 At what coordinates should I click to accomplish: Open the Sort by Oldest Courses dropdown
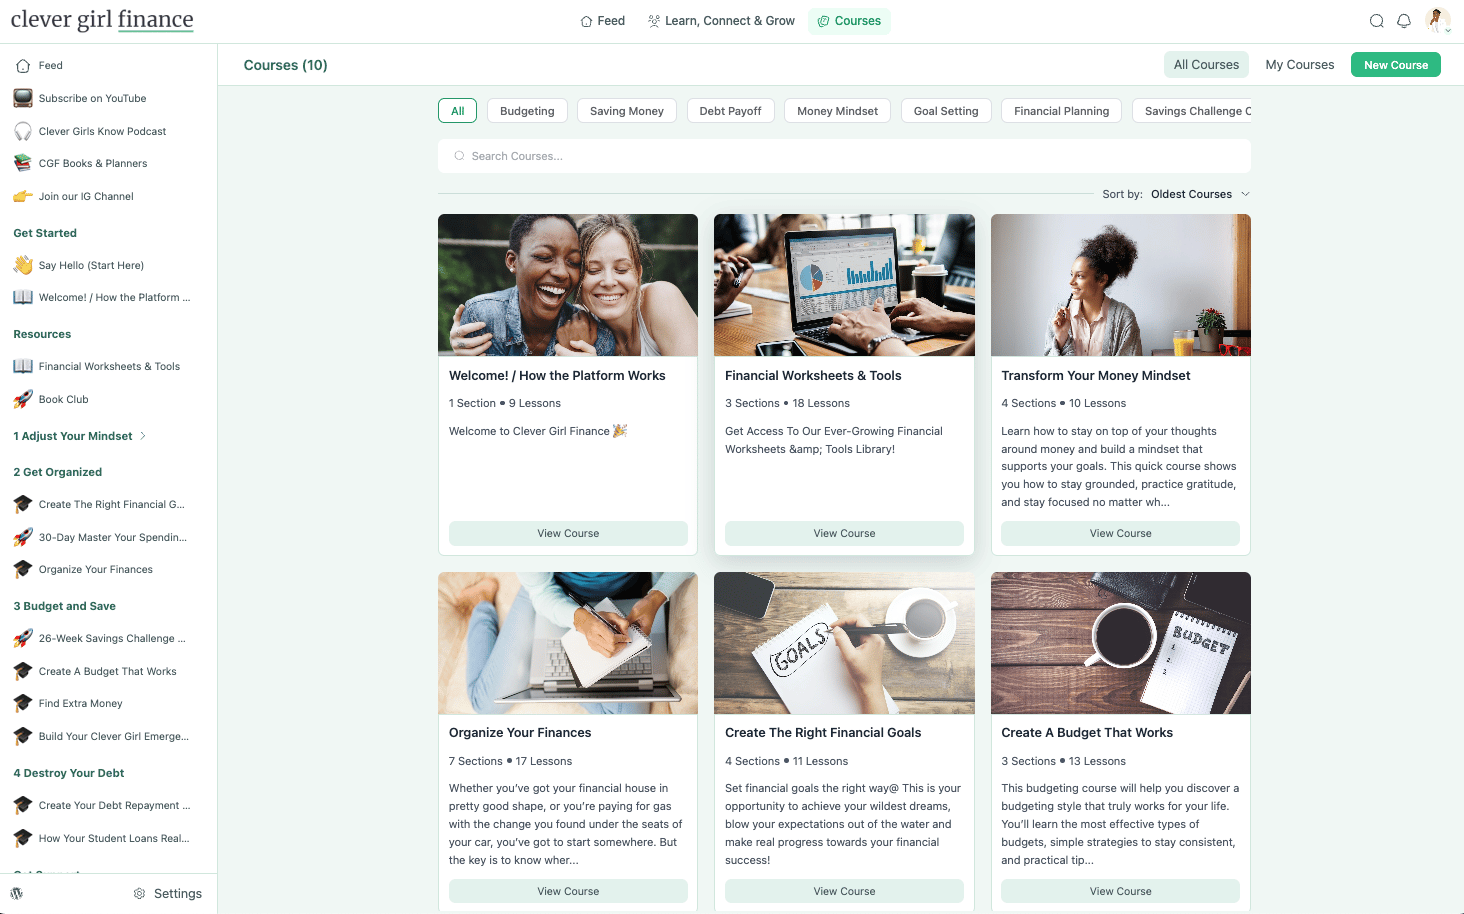pyautogui.click(x=1199, y=194)
